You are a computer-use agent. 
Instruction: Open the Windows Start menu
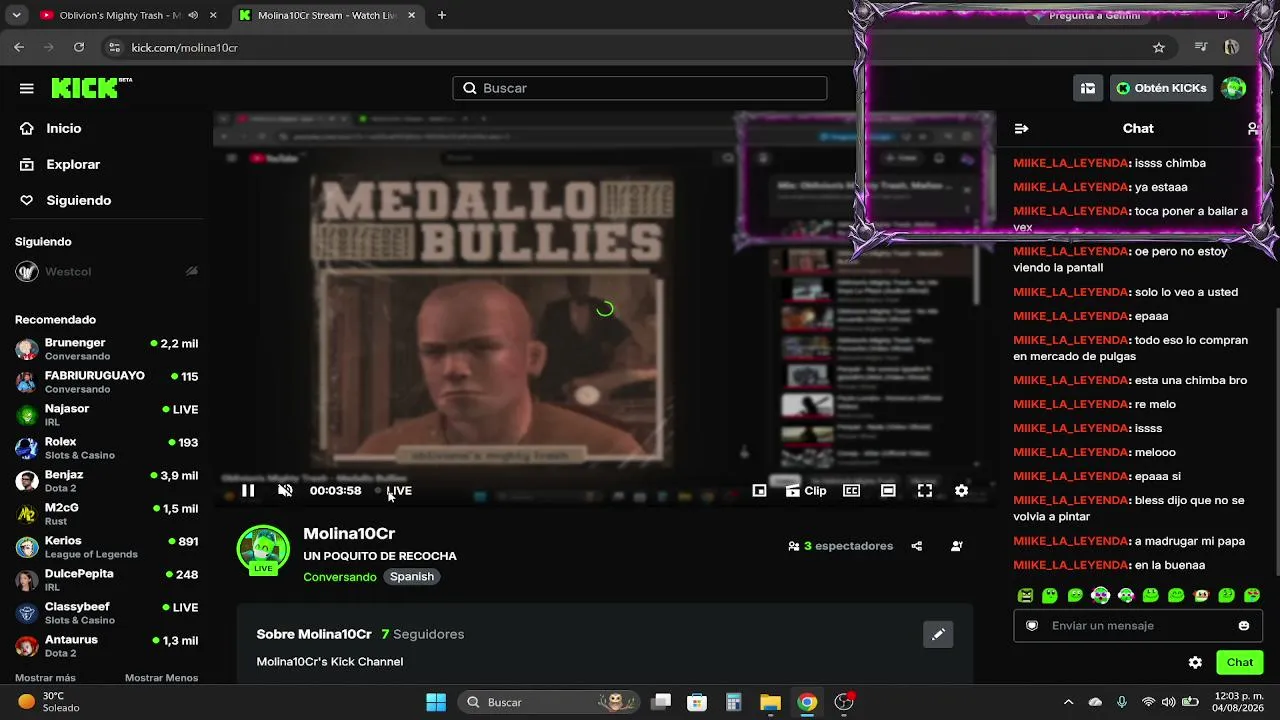436,702
